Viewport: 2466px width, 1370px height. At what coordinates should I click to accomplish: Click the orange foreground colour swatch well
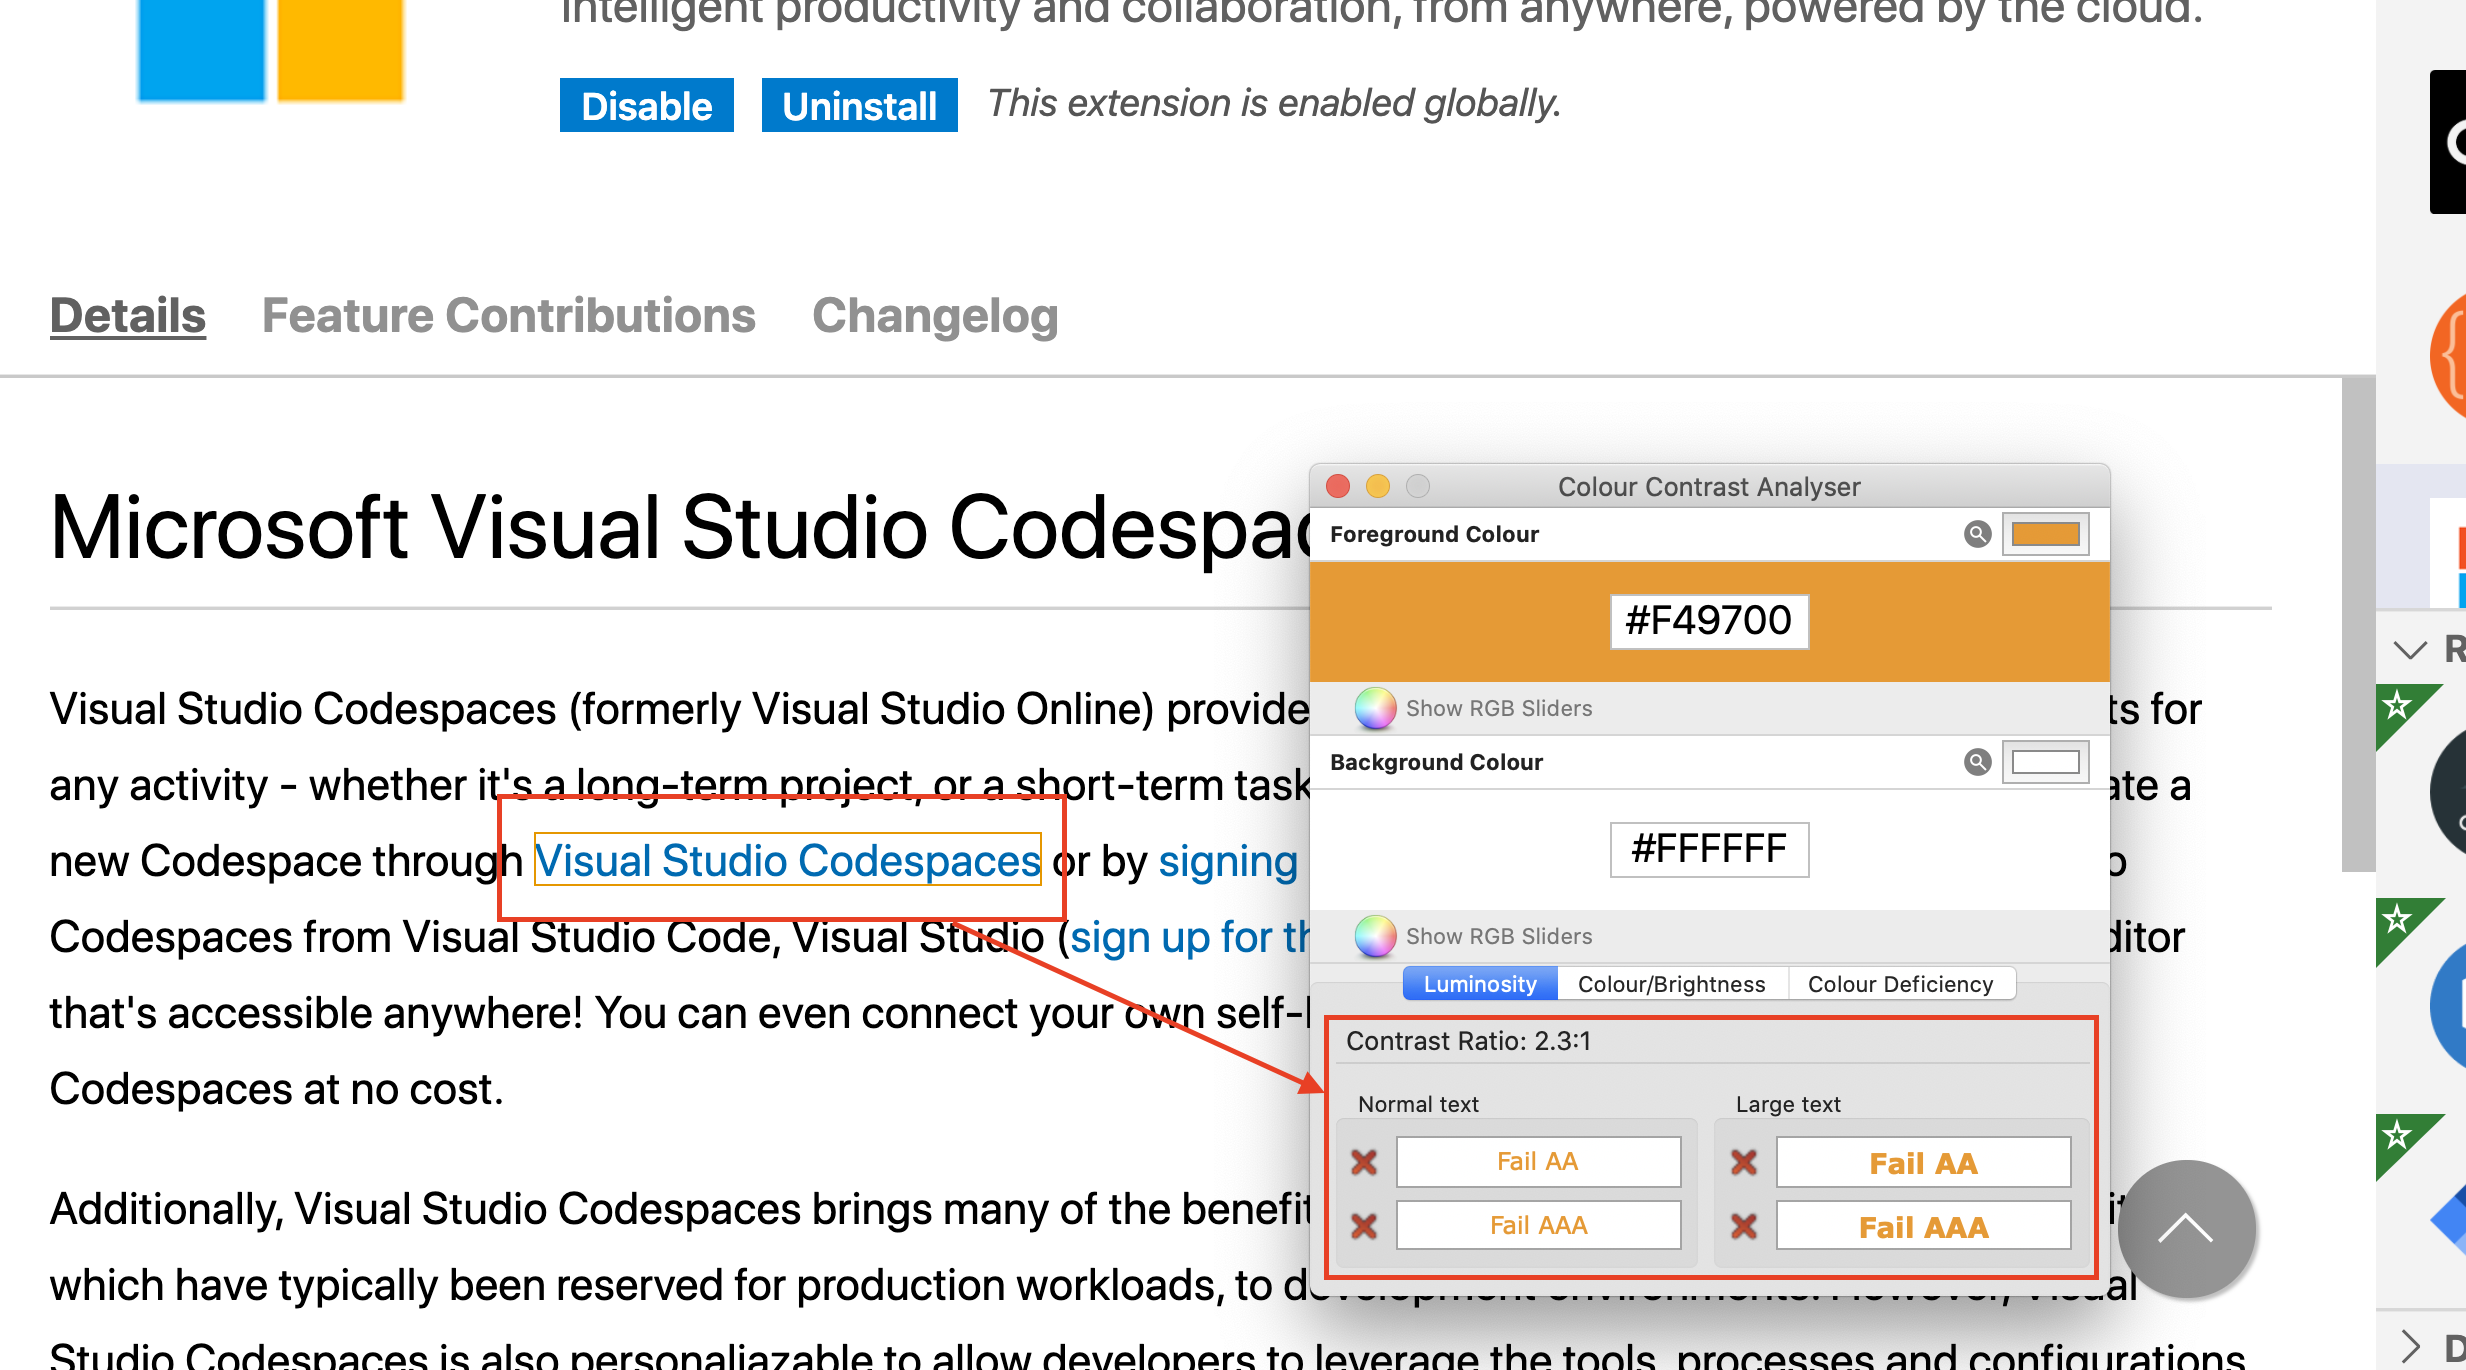(x=2045, y=534)
